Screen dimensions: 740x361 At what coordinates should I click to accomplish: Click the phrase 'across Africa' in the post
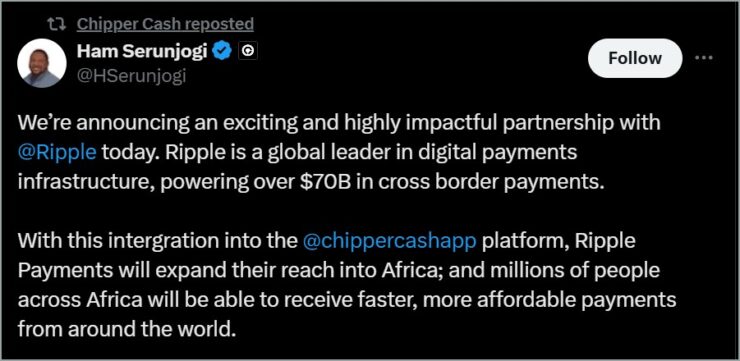(73, 300)
